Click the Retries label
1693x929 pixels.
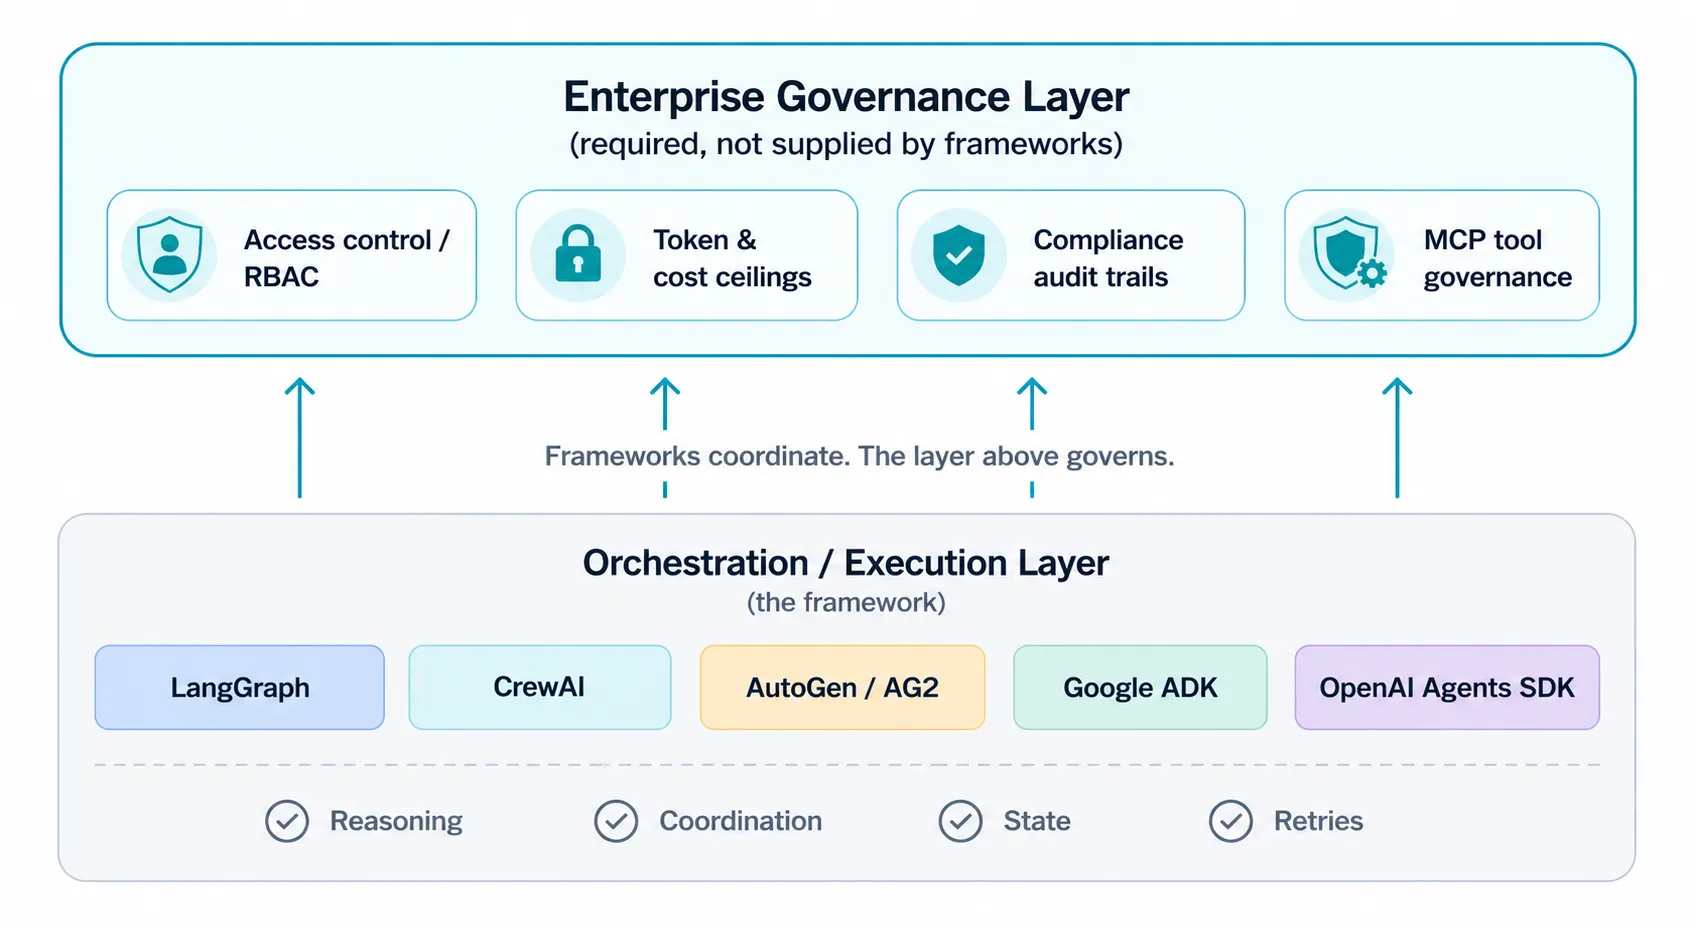coord(1318,821)
